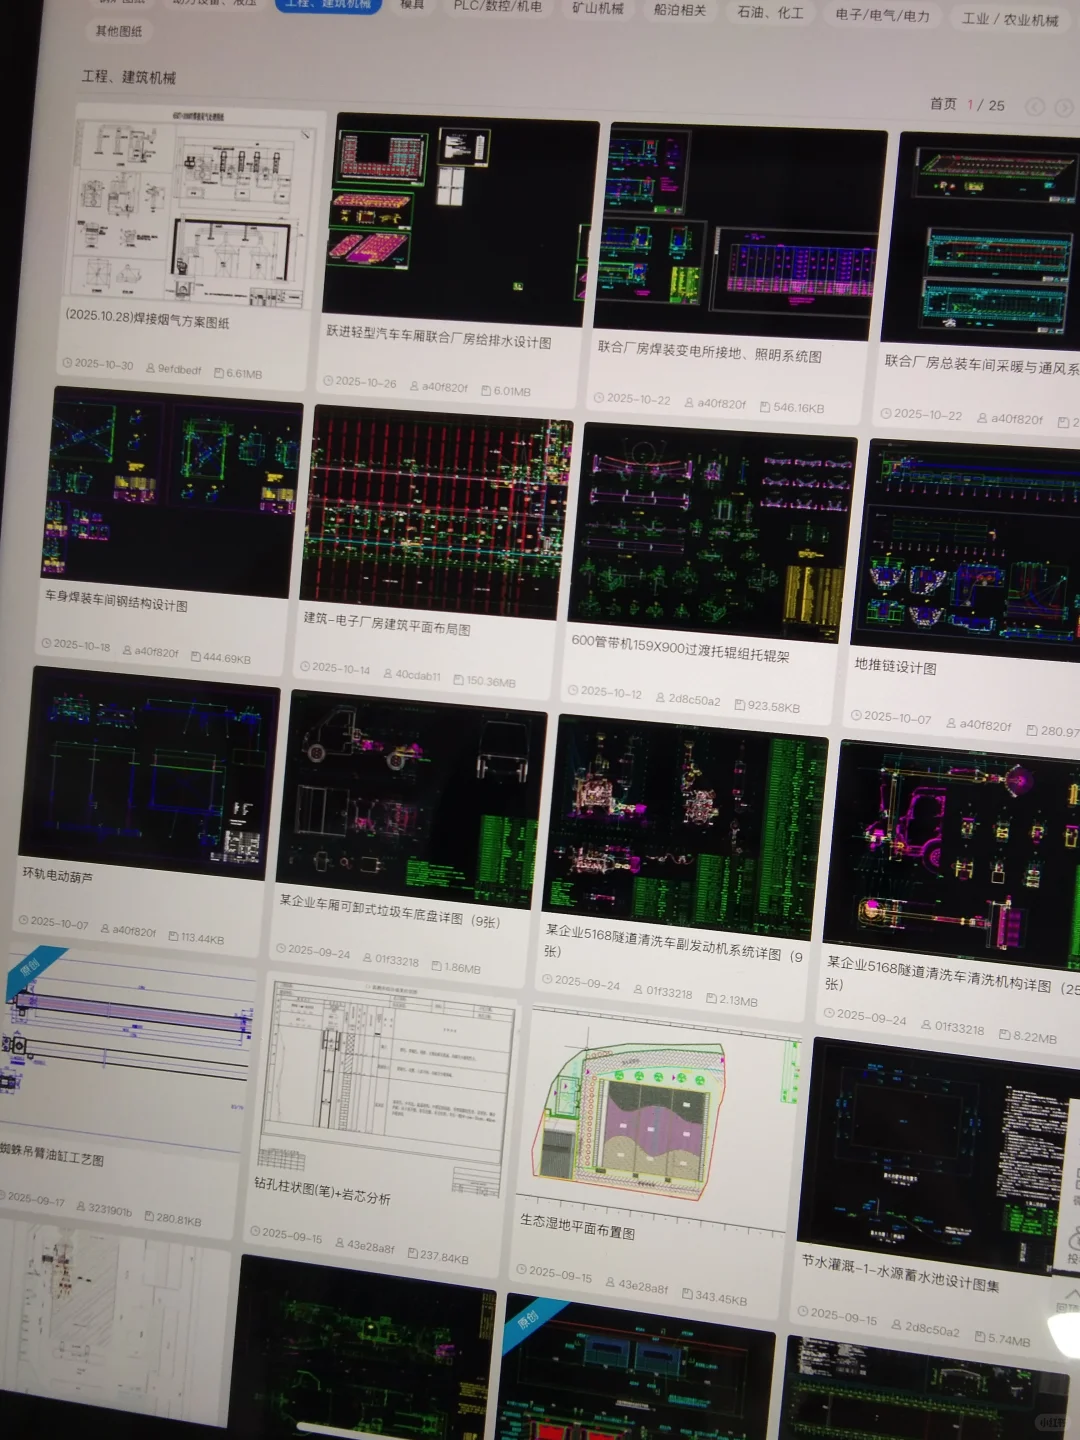The image size is (1080, 1440).
Task: Click title 联合厂房焊装变电所接地、照明系统图
Action: pos(710,353)
